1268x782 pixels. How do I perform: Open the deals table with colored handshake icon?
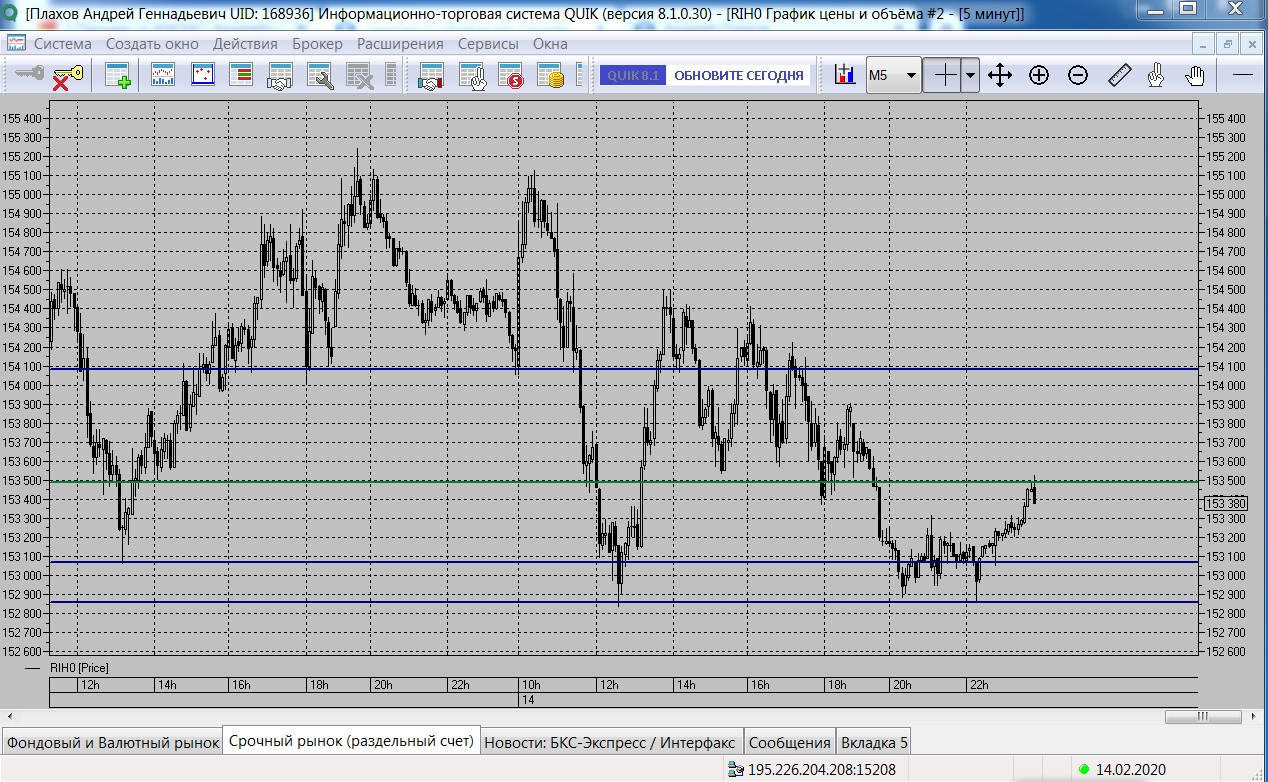coord(431,76)
